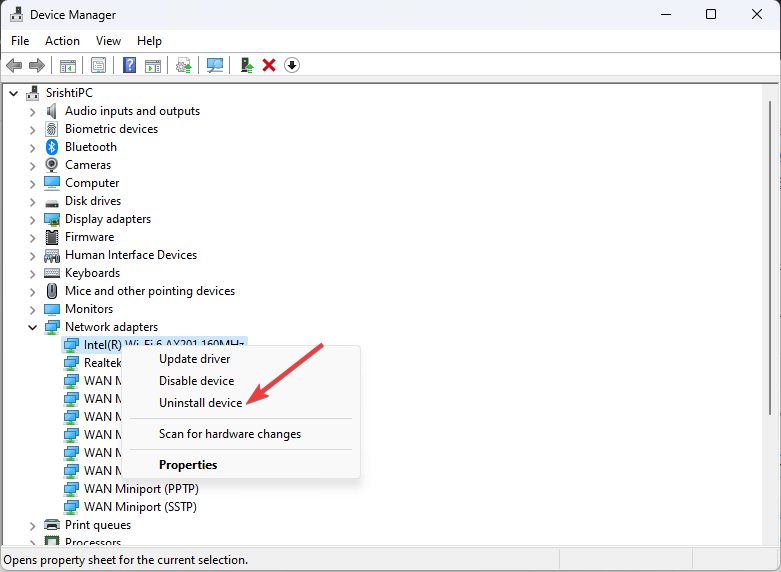
Task: Open the Help menu
Action: [149, 41]
